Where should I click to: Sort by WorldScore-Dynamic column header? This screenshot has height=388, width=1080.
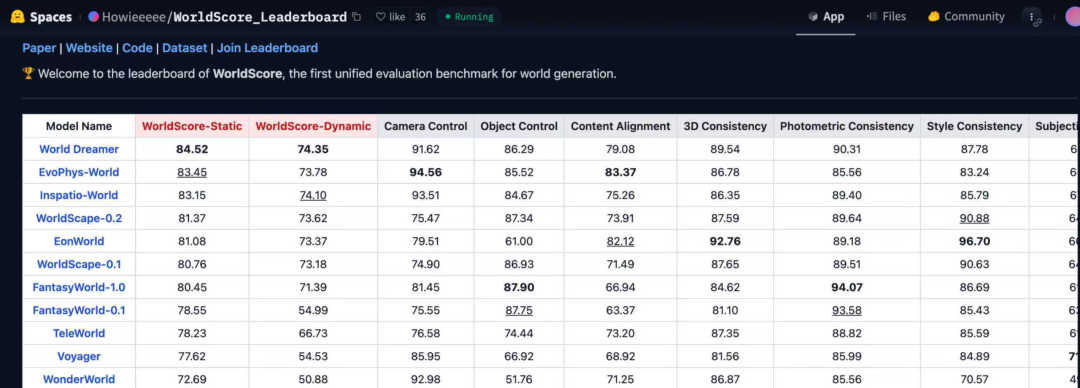point(313,126)
